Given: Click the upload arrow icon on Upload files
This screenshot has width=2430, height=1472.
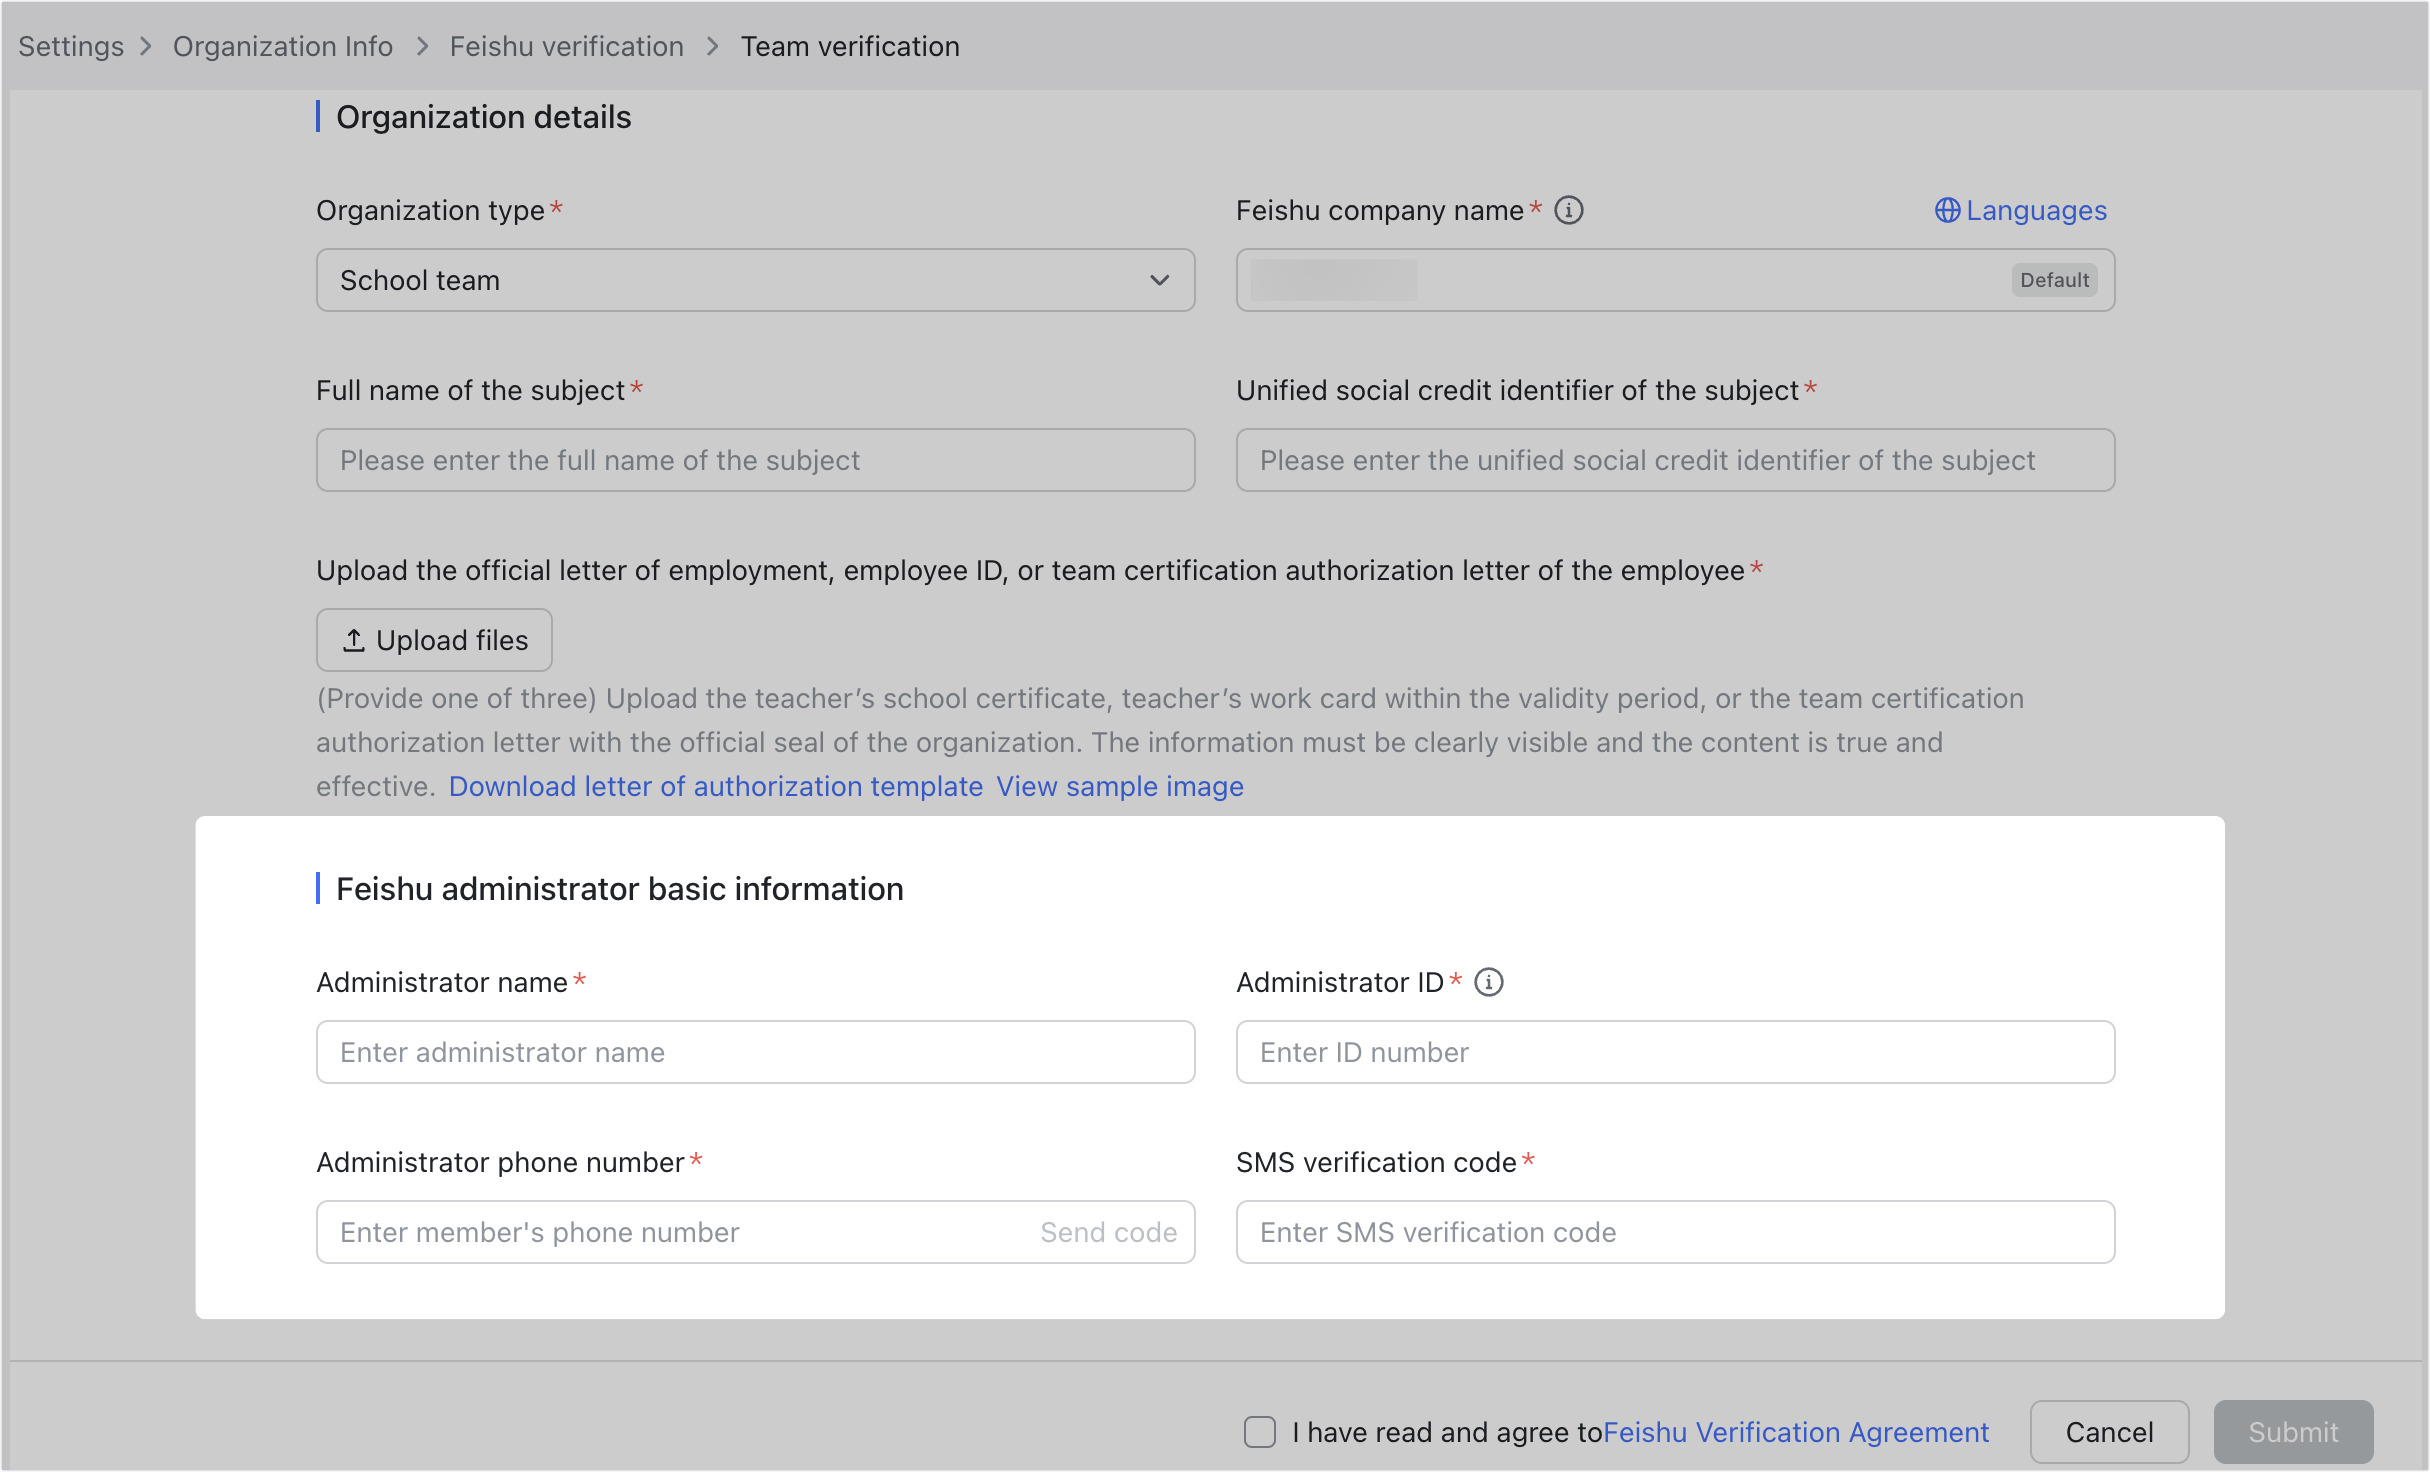Looking at the screenshot, I should (353, 639).
